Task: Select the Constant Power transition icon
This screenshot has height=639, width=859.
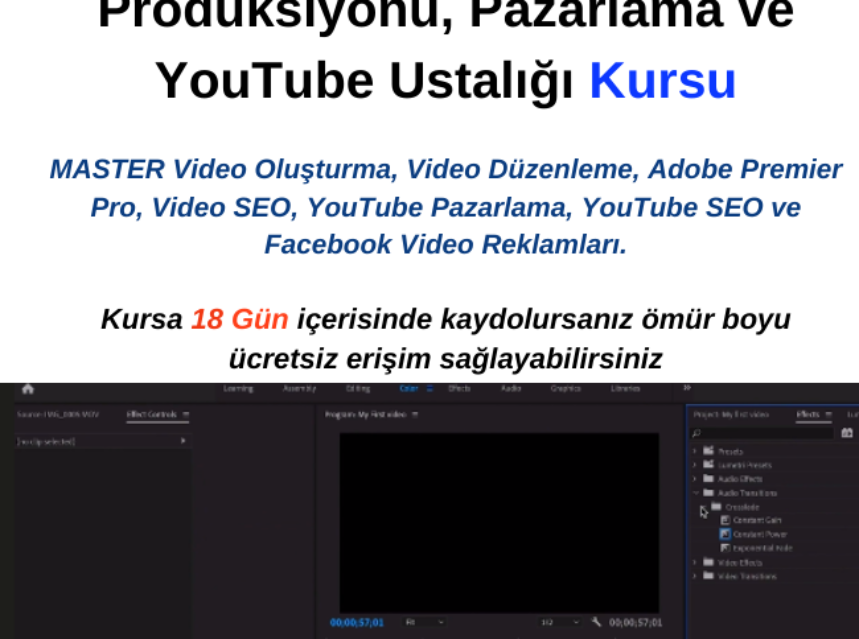Action: tap(725, 534)
